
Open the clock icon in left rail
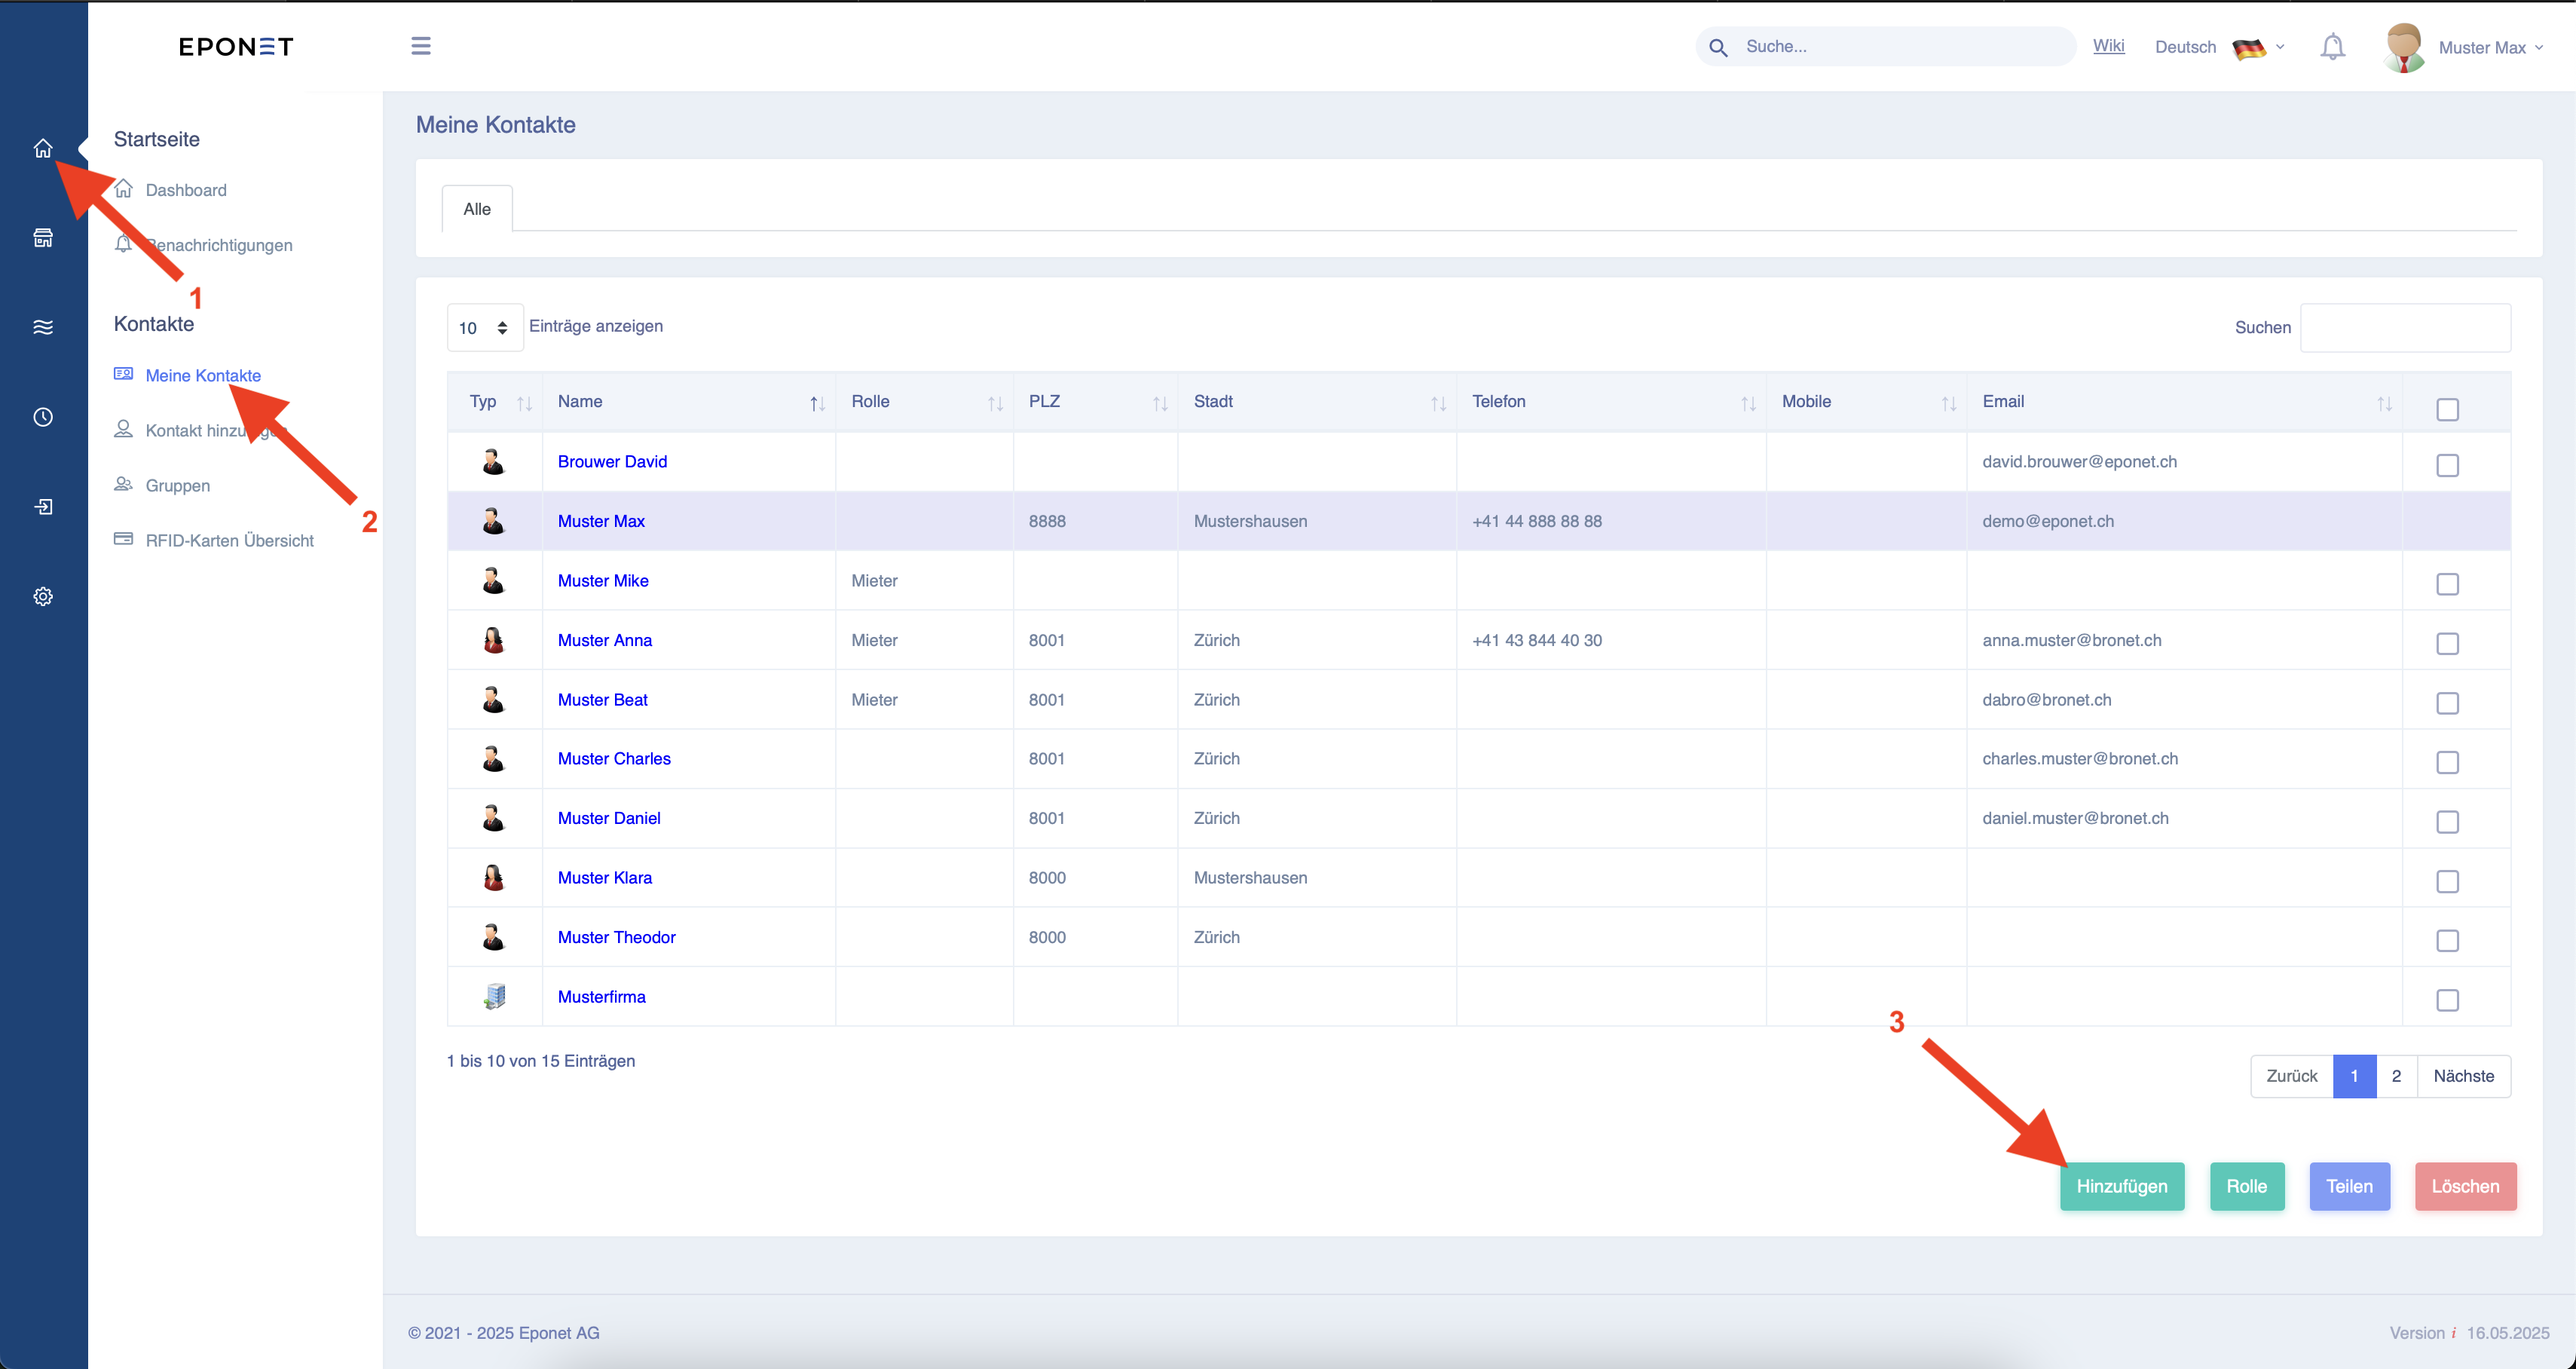coord(43,417)
